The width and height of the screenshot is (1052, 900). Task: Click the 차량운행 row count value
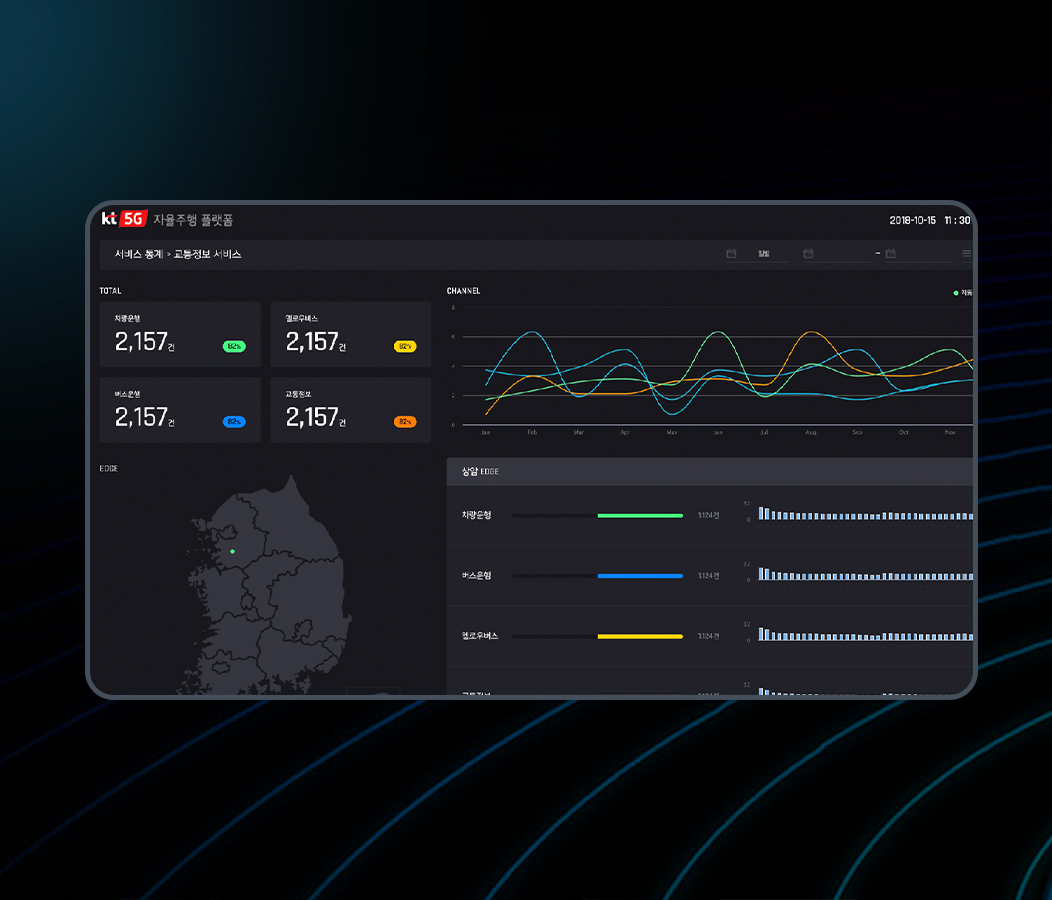click(708, 515)
